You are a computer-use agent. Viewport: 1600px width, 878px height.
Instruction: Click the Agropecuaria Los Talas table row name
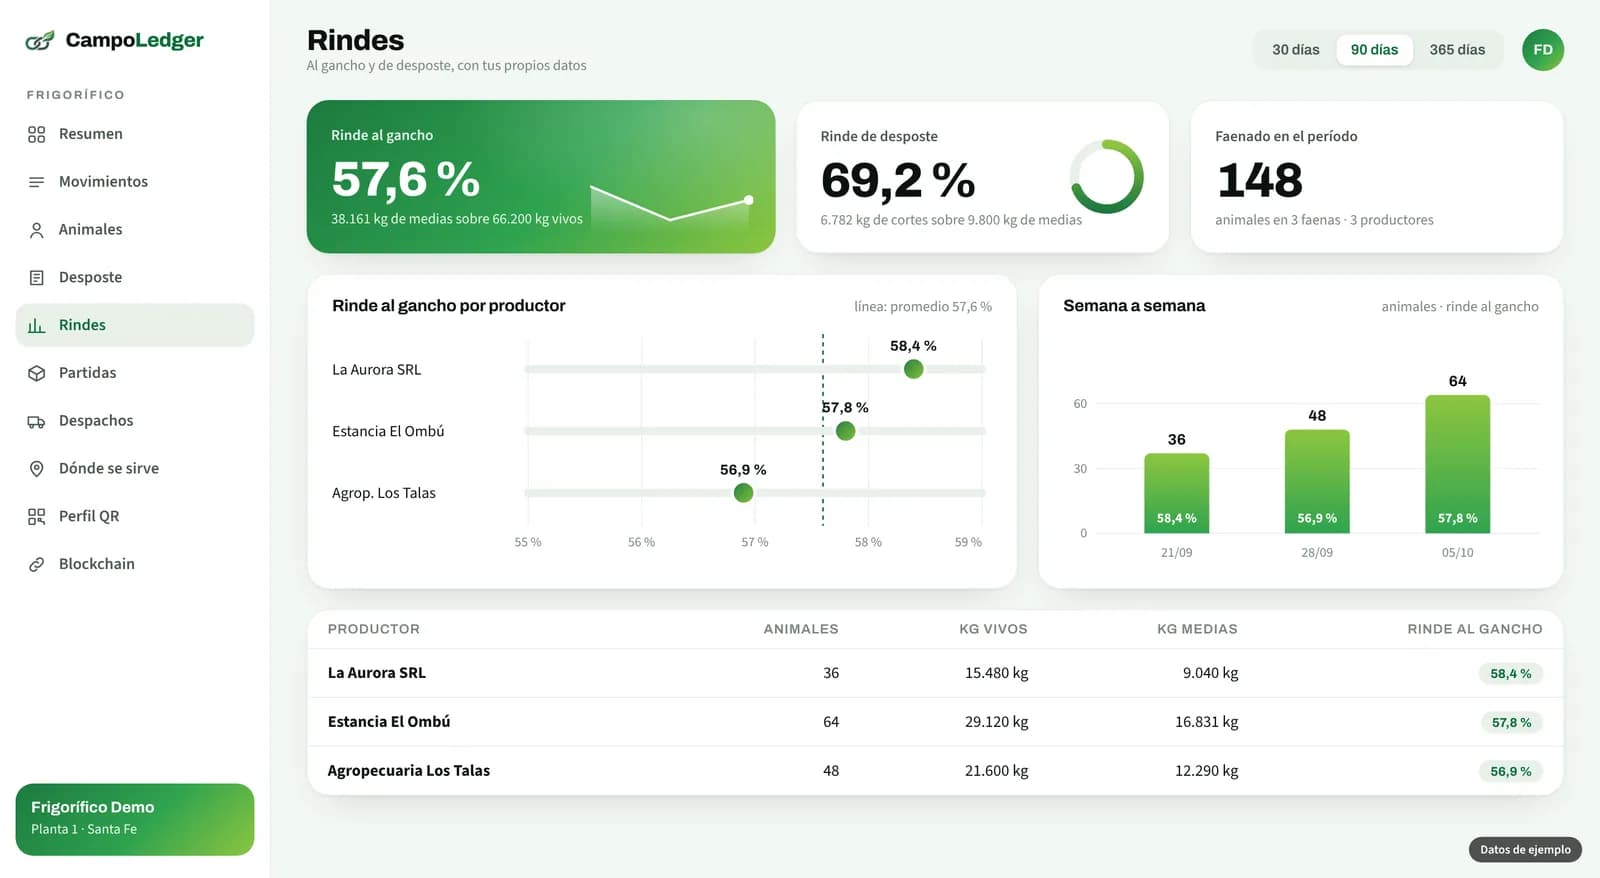(x=409, y=771)
